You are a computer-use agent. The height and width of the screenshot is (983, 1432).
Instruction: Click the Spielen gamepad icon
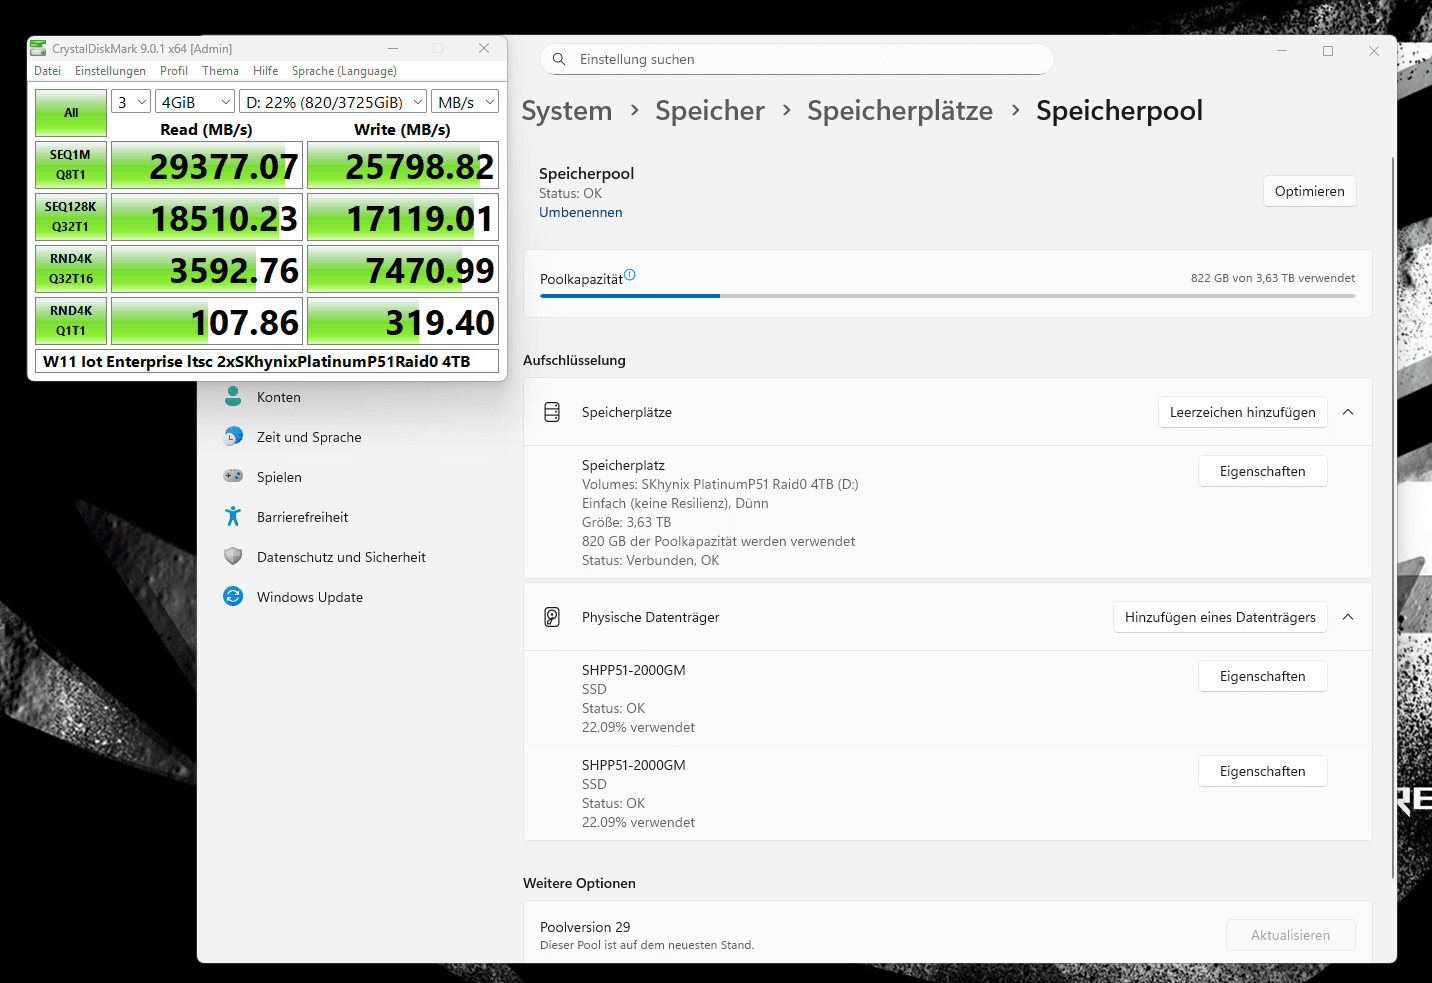pyautogui.click(x=233, y=477)
